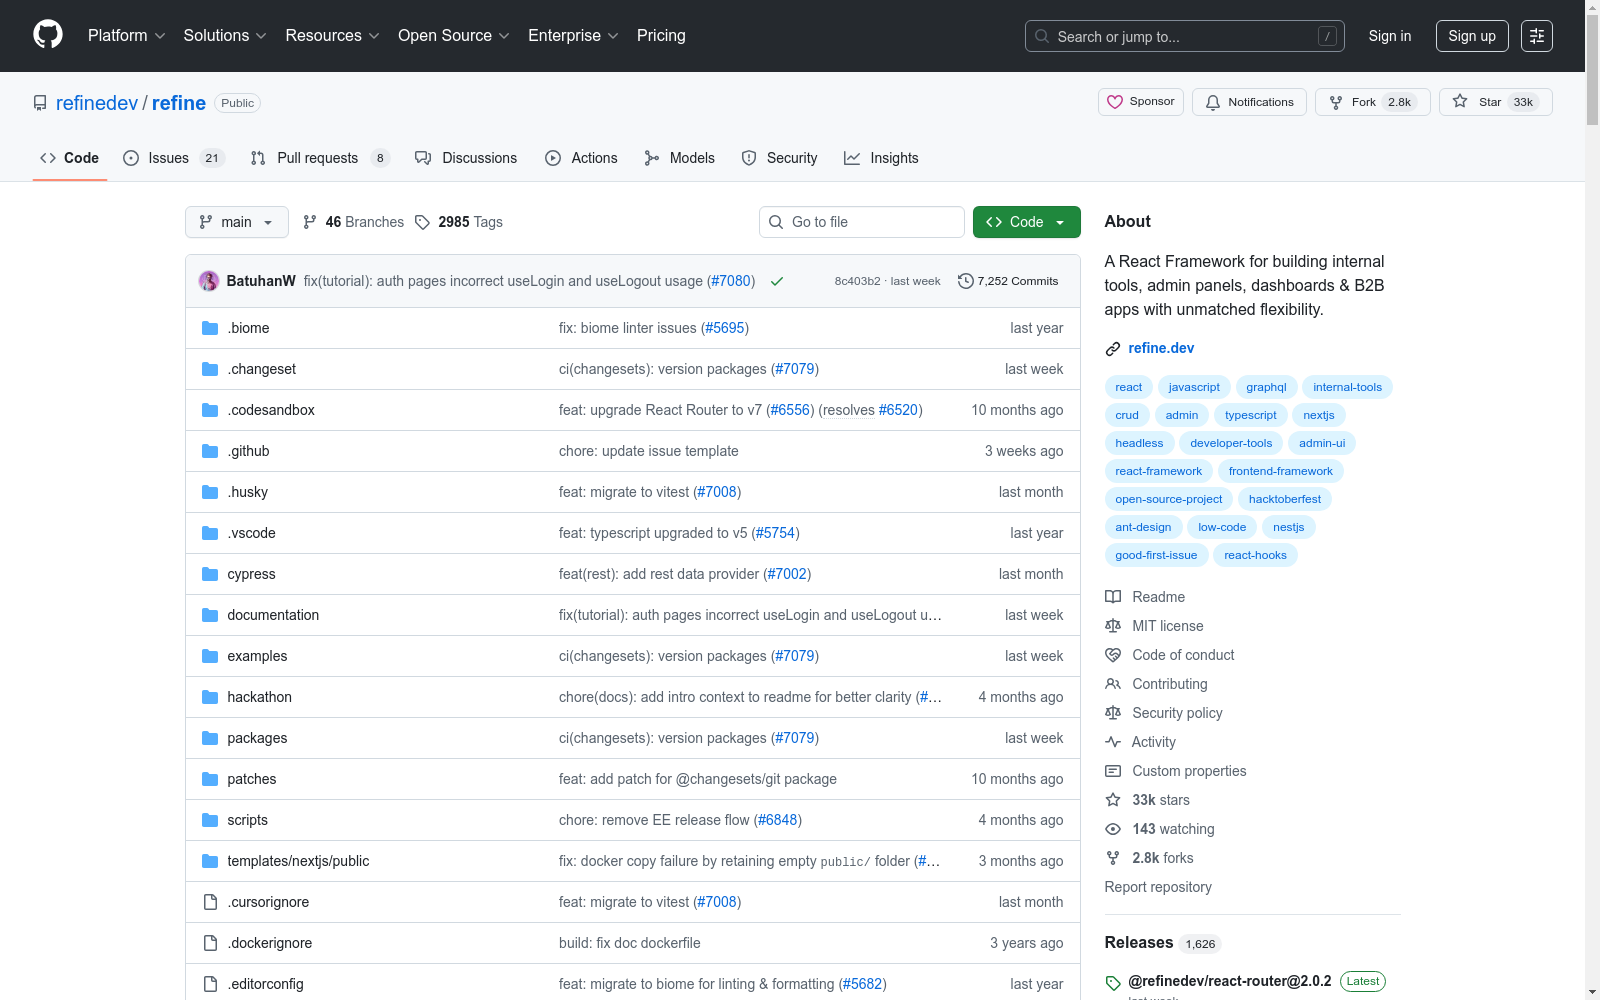Open the Security tab
Image resolution: width=1600 pixels, height=1000 pixels.
779,158
